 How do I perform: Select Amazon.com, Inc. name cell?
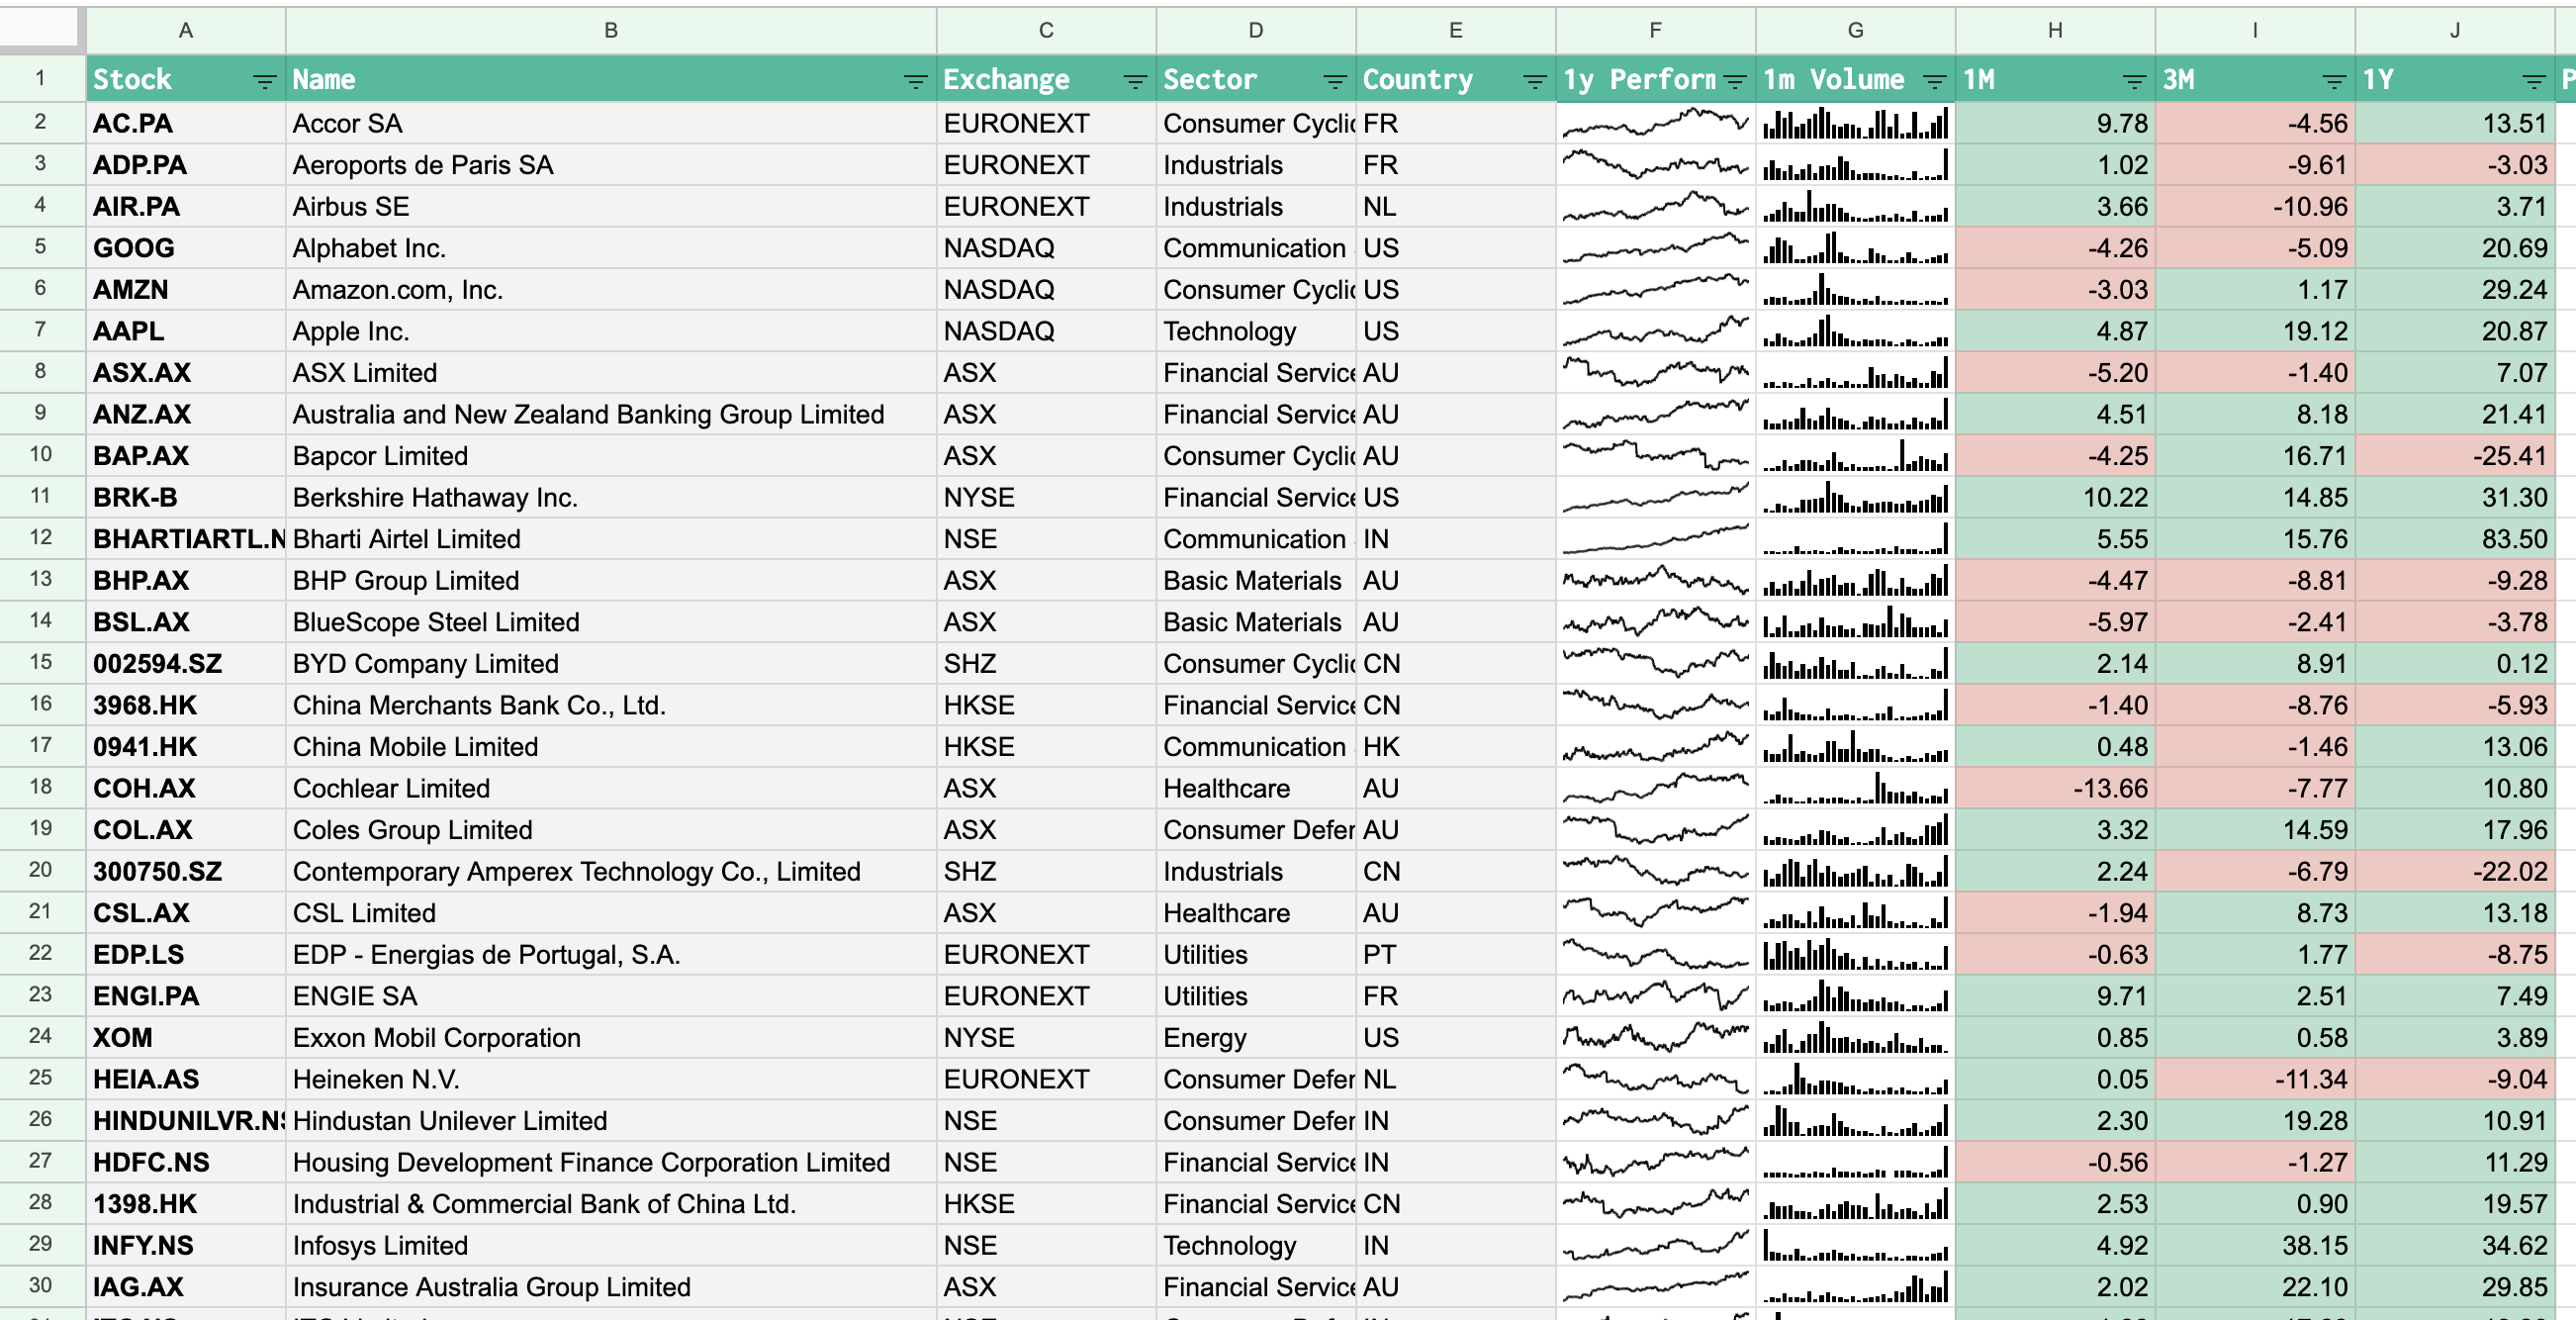point(611,289)
